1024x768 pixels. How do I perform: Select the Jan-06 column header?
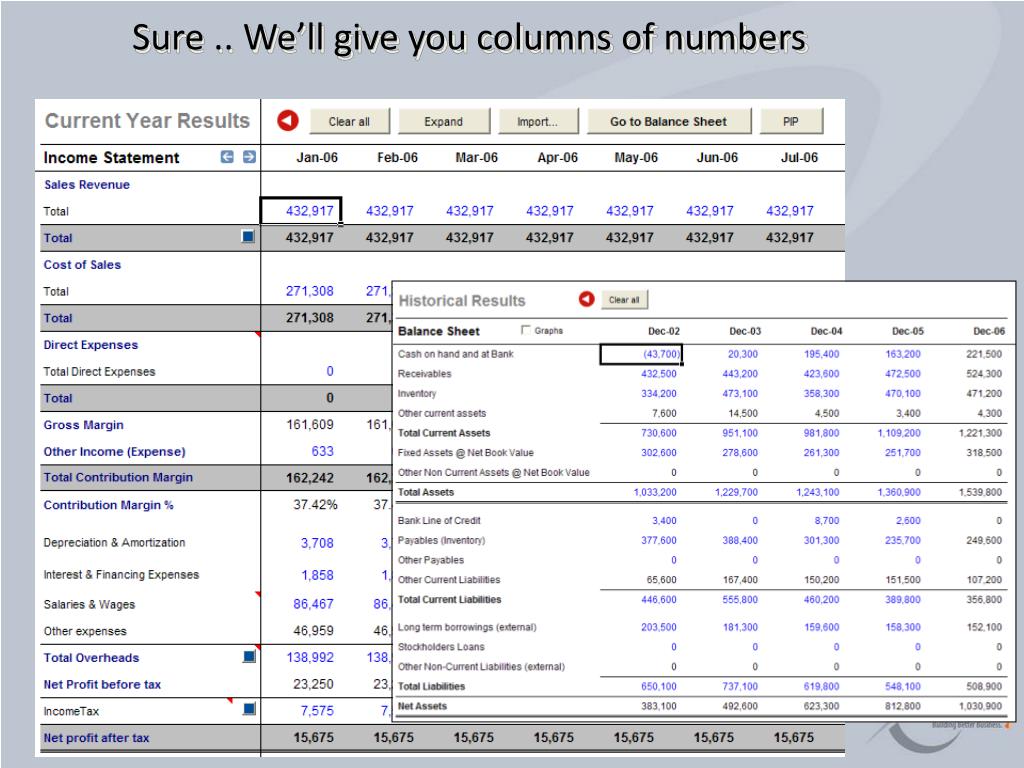[317, 157]
